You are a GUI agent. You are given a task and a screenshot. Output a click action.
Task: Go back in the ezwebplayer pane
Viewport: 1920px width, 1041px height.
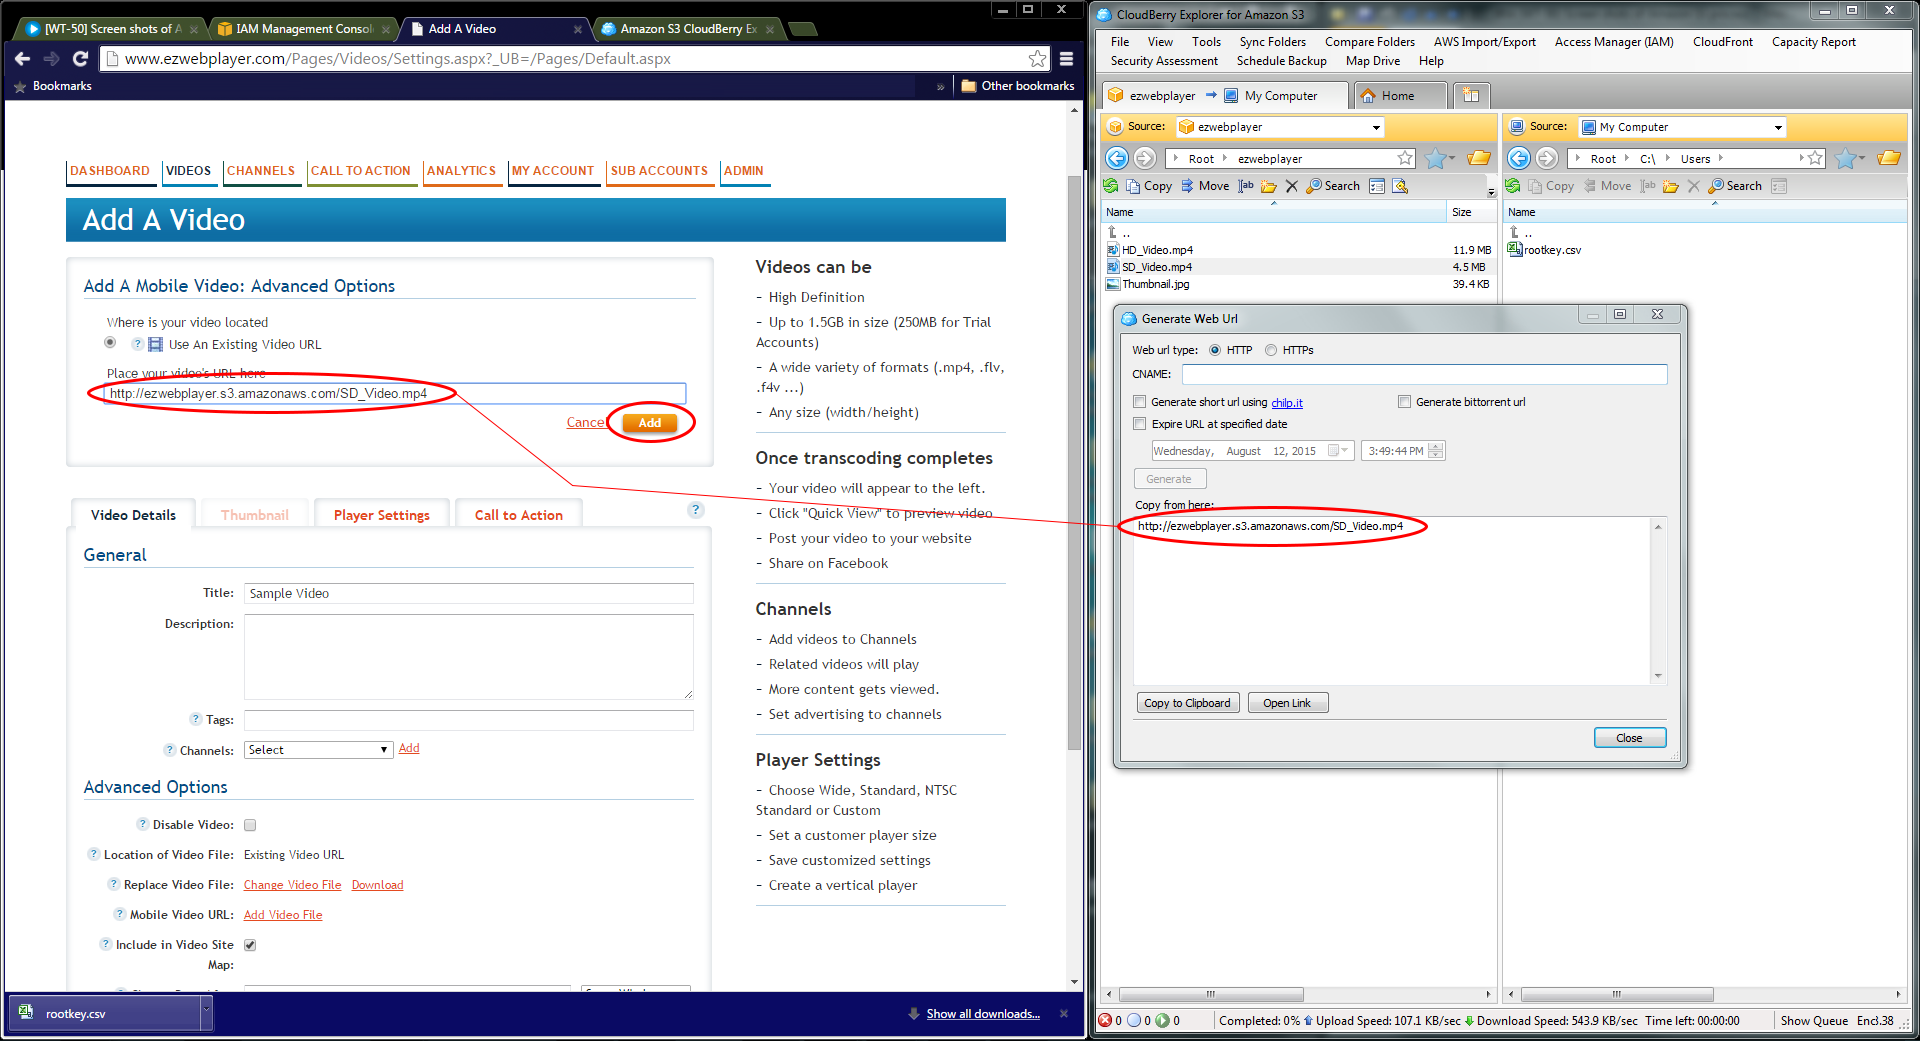pyautogui.click(x=1117, y=158)
